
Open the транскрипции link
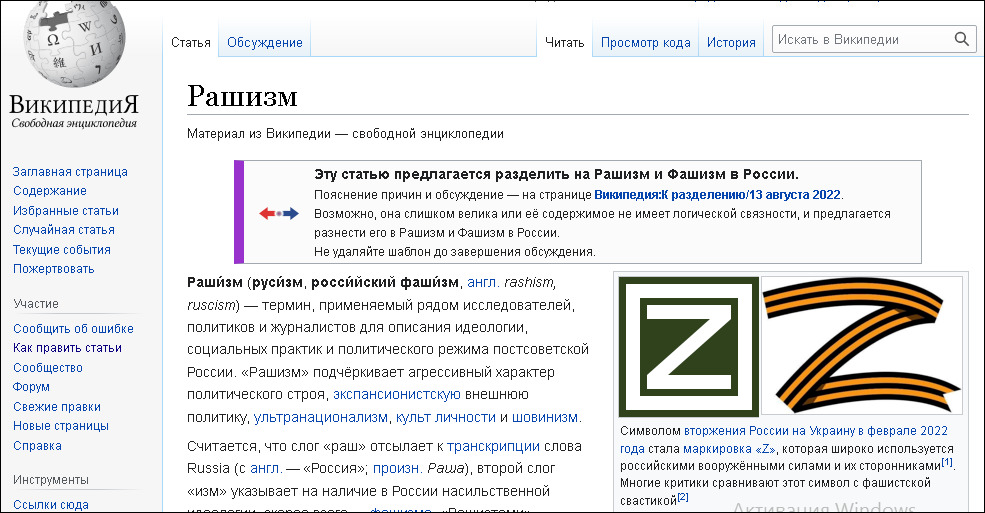click(x=493, y=446)
